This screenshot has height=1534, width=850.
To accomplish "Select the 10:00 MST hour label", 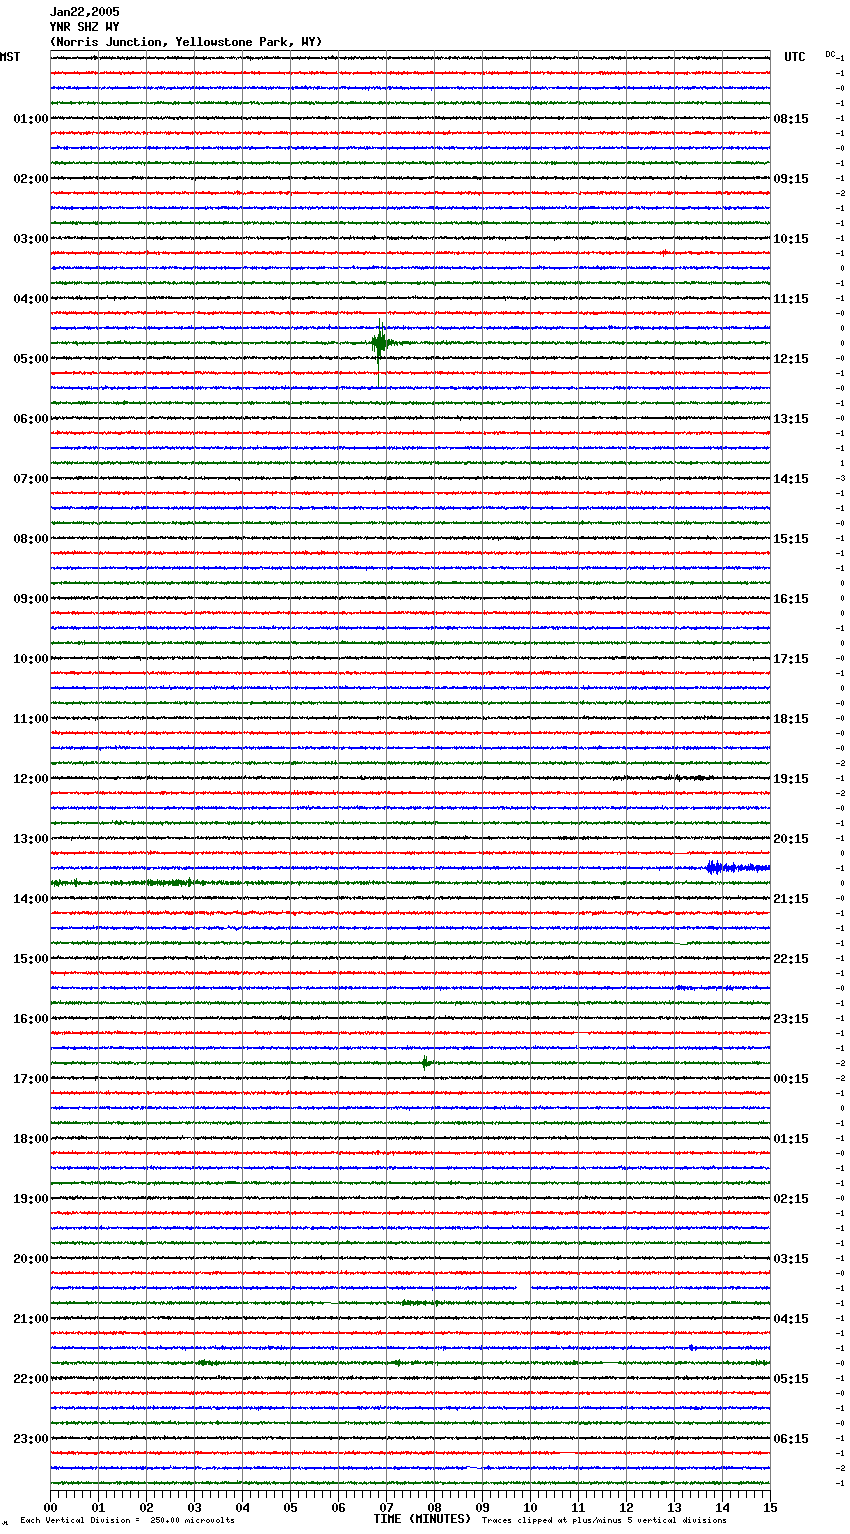I will (x=31, y=659).
